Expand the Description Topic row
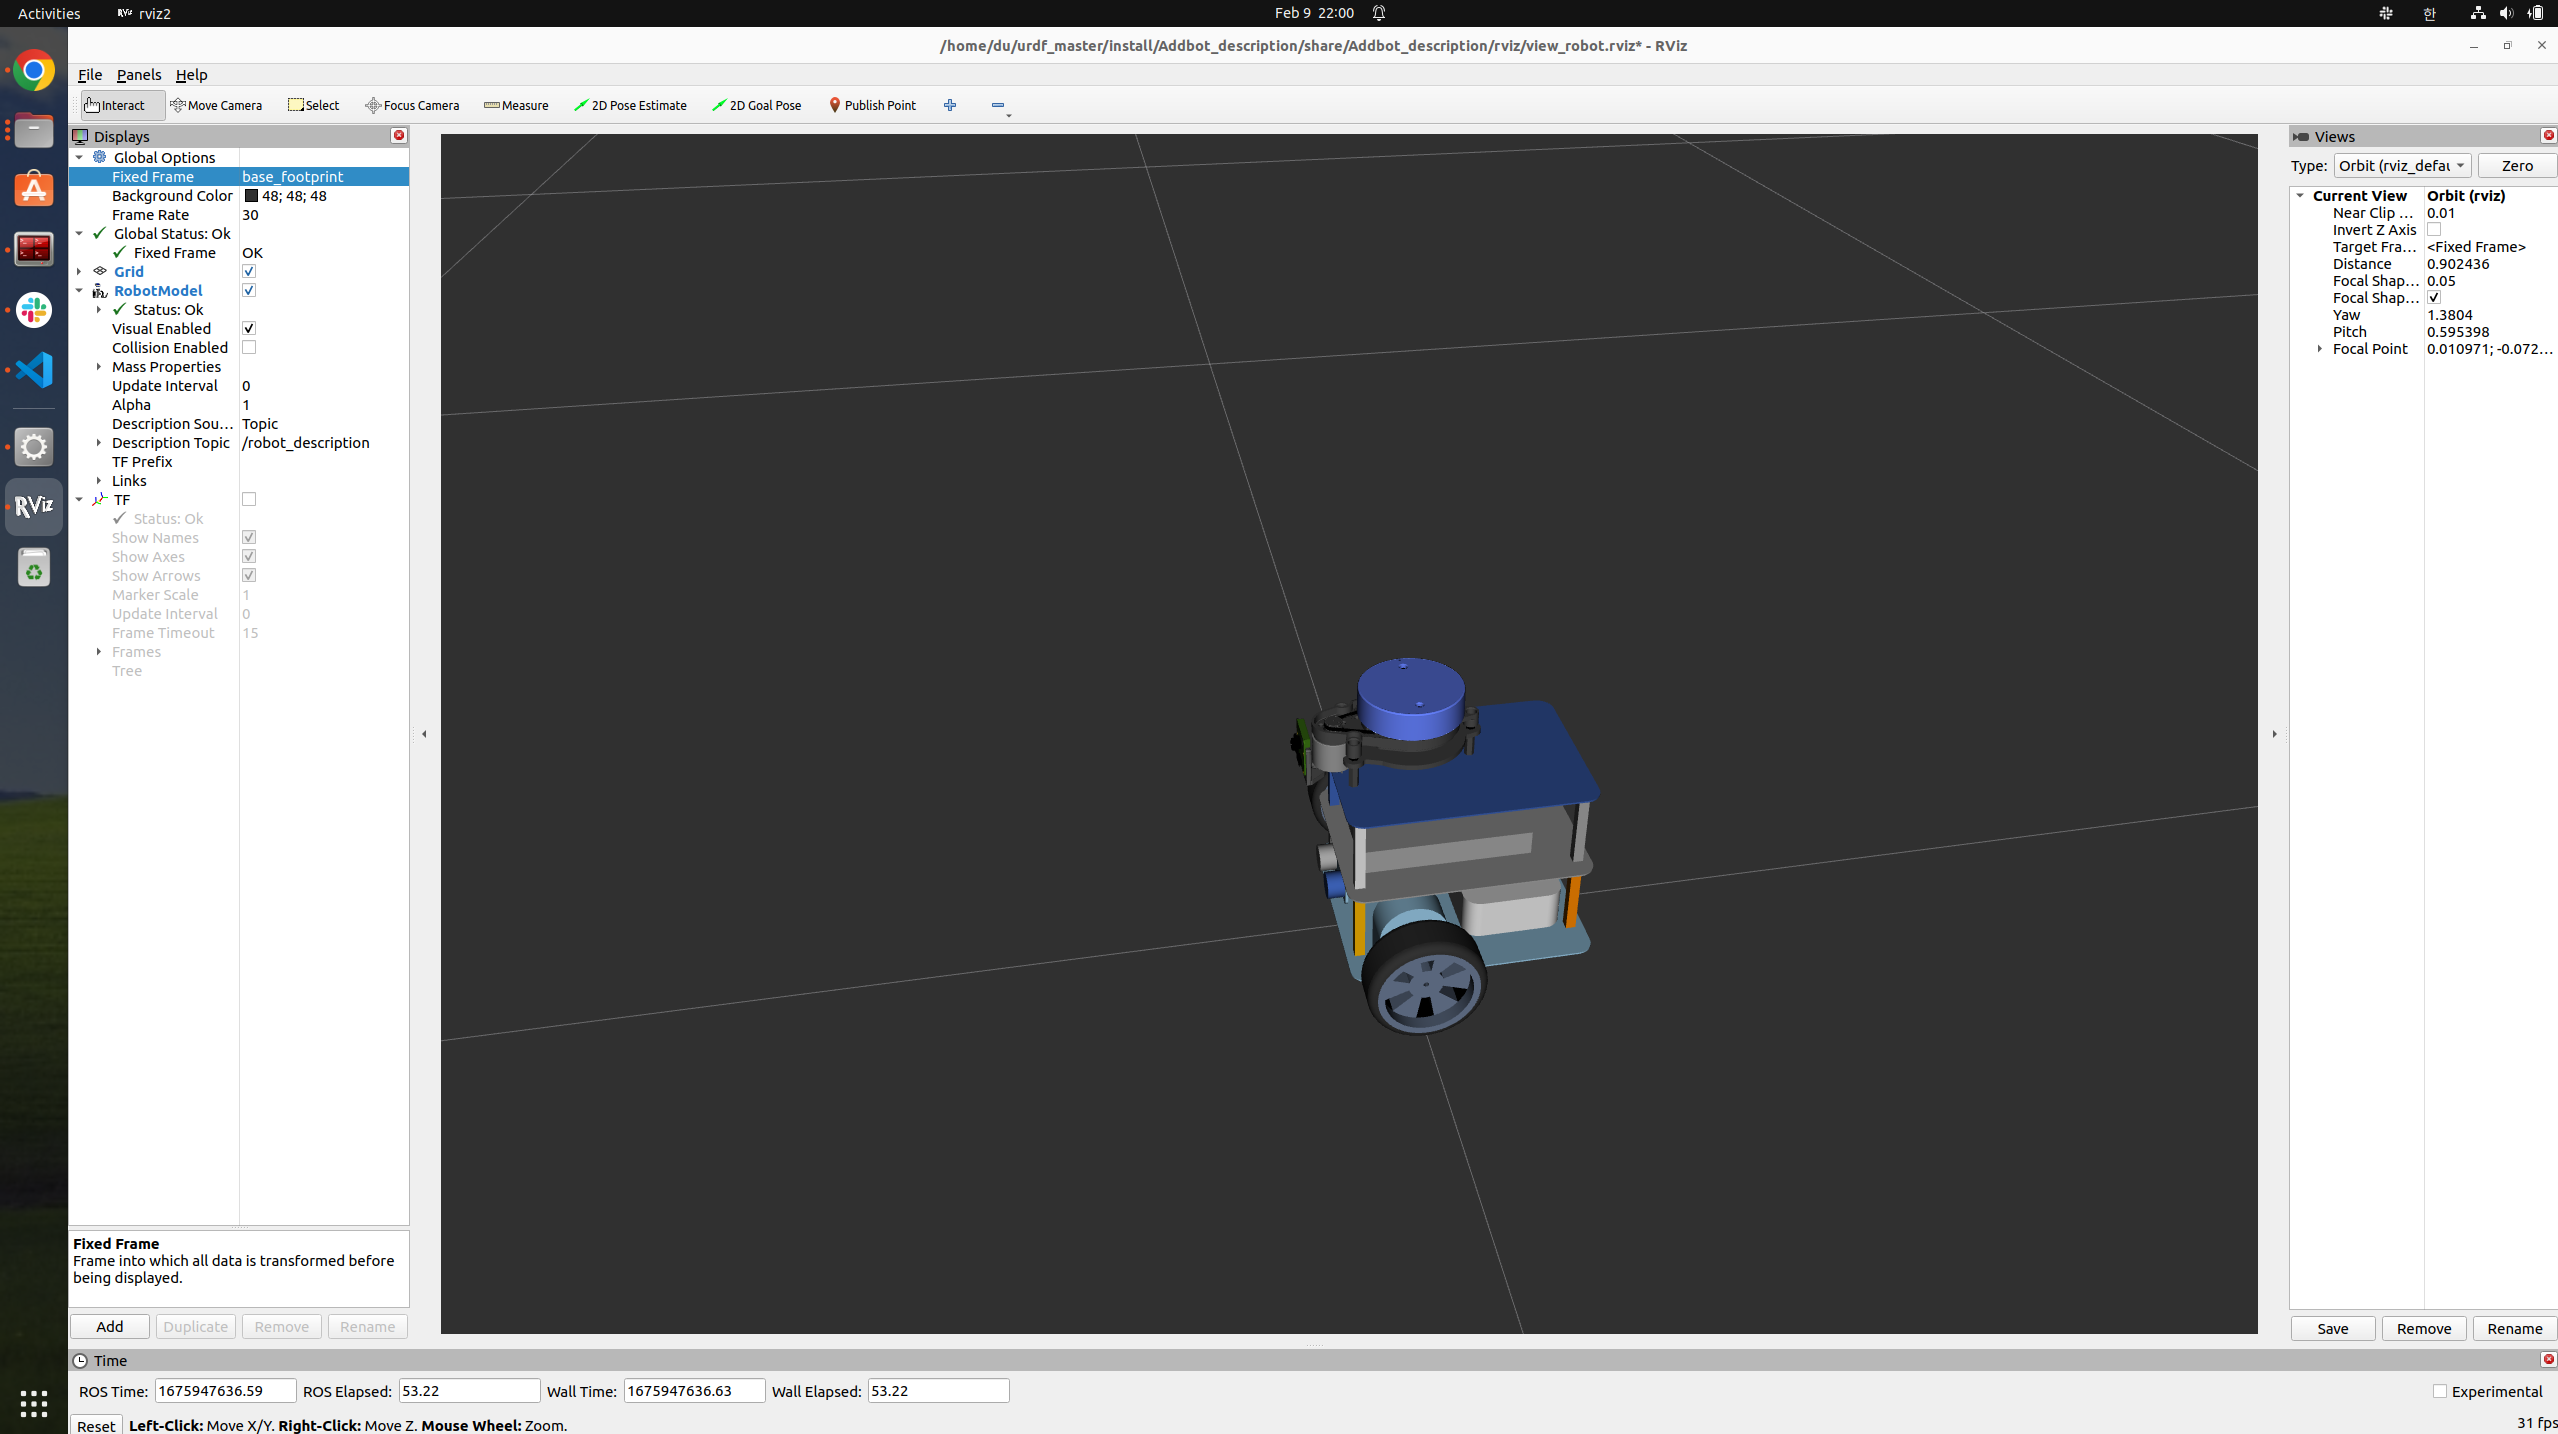This screenshot has width=2558, height=1434. (99, 442)
